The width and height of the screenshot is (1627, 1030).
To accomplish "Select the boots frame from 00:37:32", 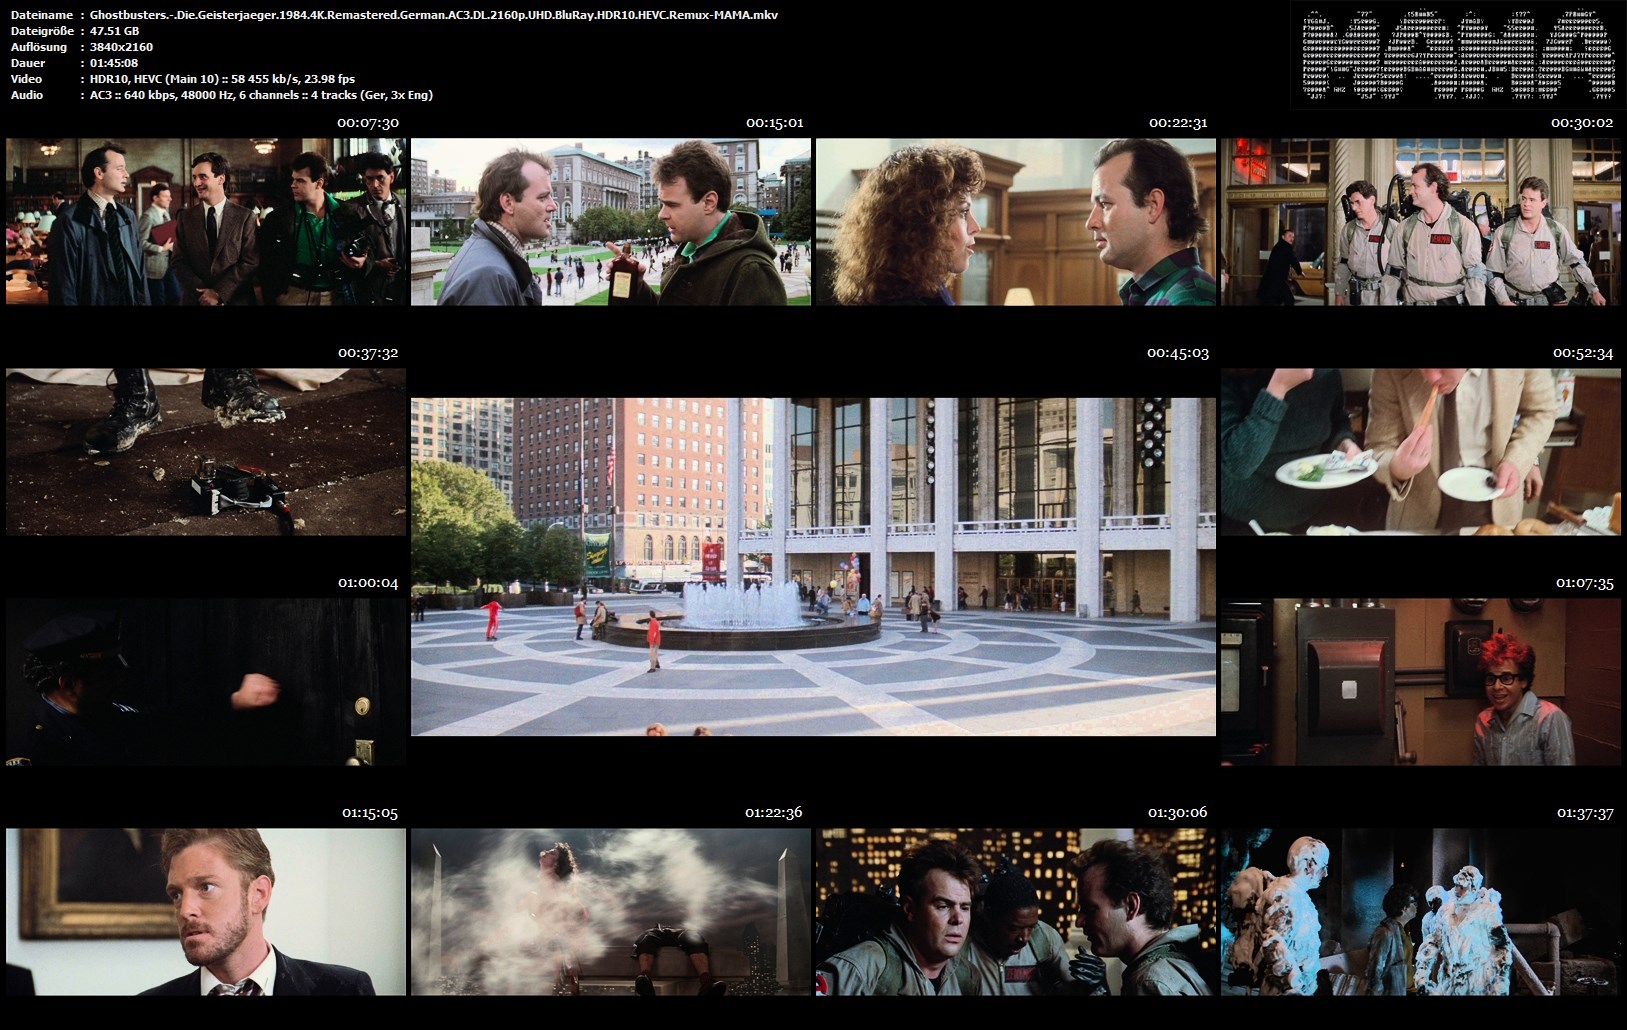I will [x=206, y=452].
